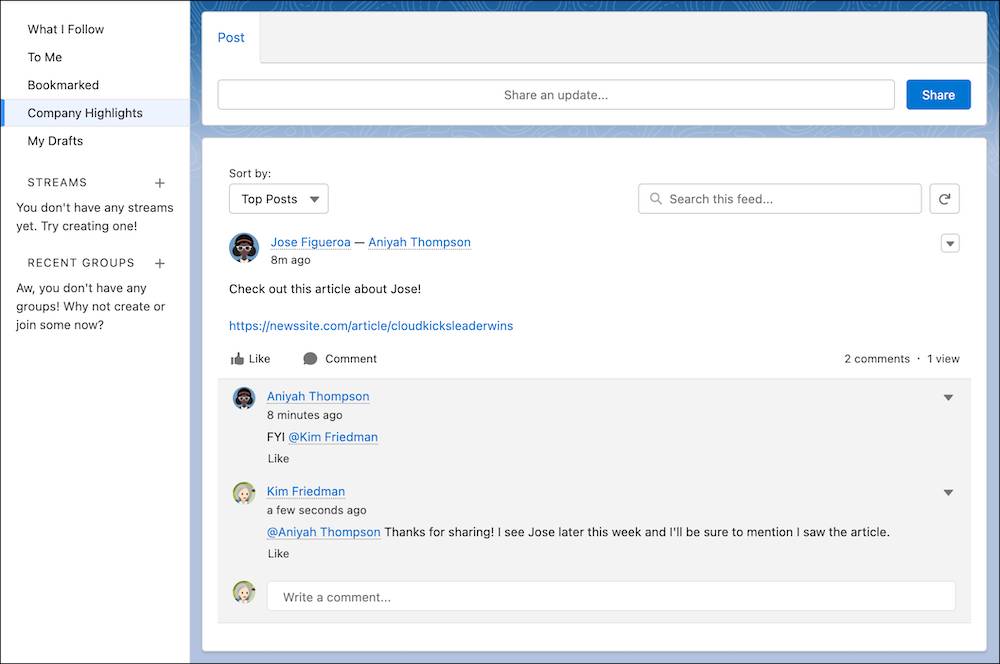The image size is (1000, 664).
Task: Open the newssite article link about Jose
Action: 371,325
